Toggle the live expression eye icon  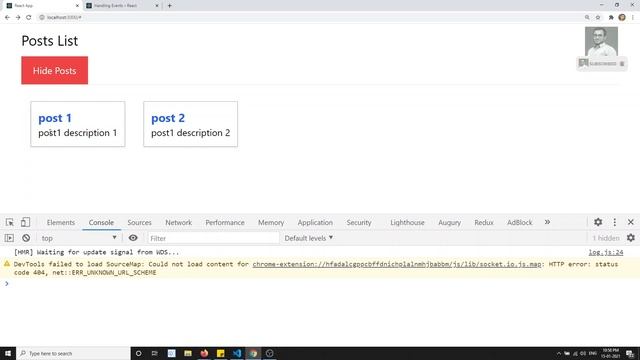tap(133, 238)
